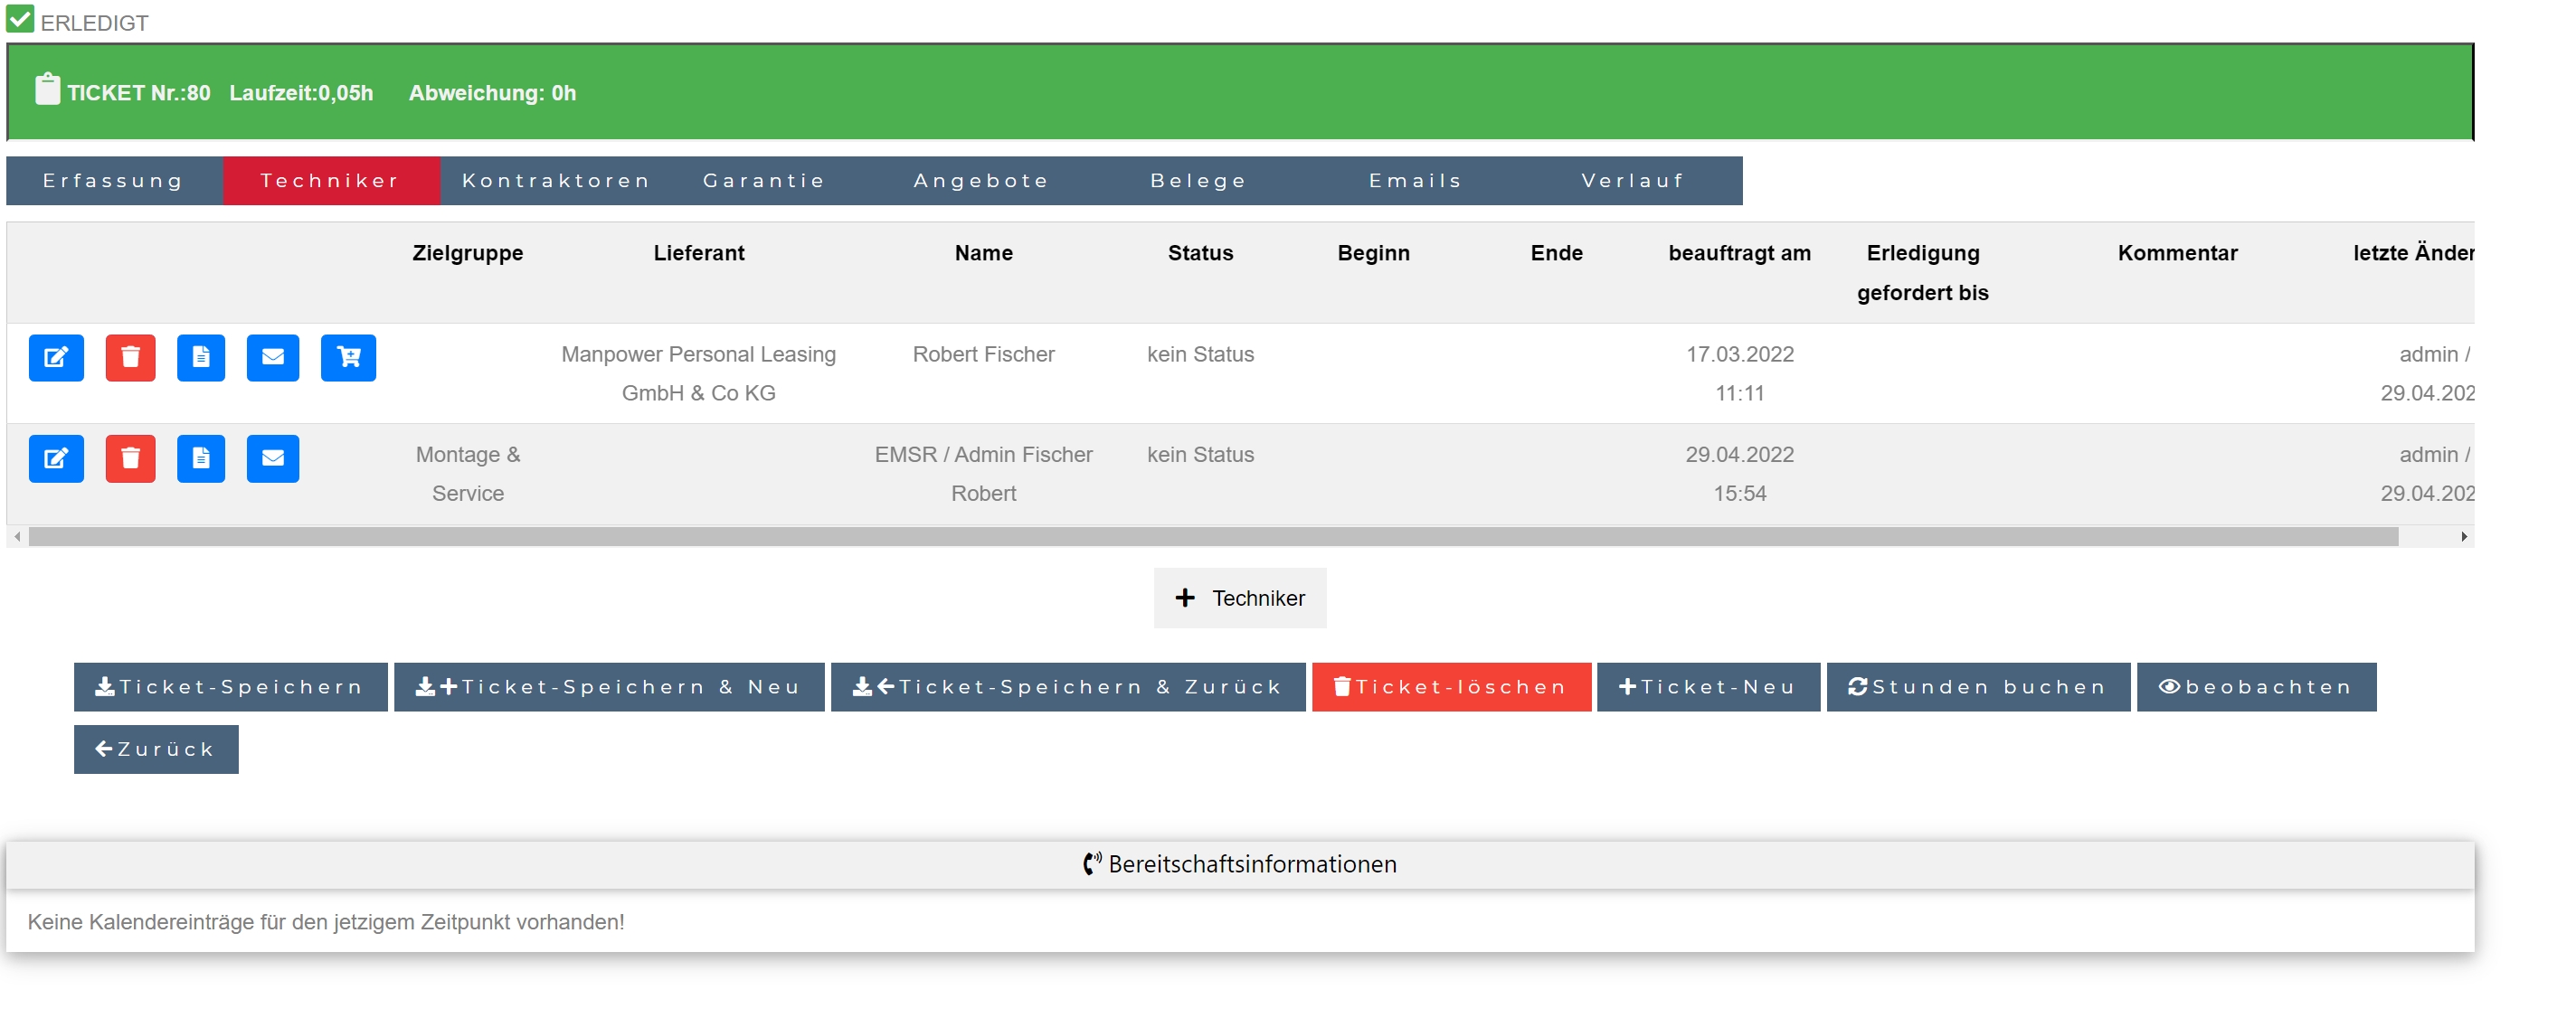Click Ticket-Speichern button
Image resolution: width=2576 pixels, height=1018 pixels.
(x=230, y=687)
